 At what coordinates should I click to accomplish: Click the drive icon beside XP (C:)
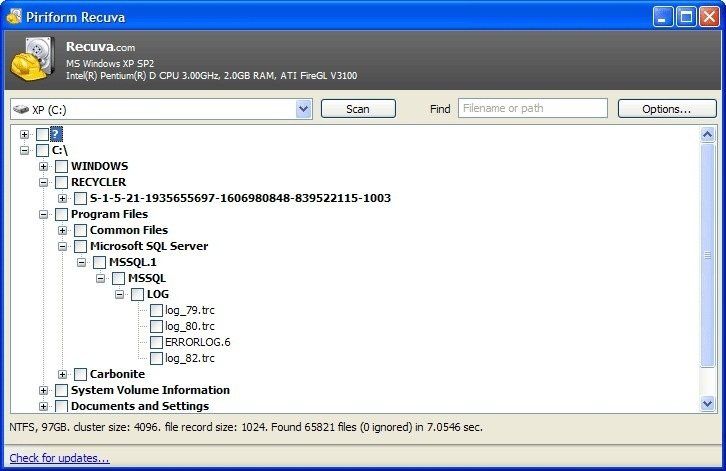(21, 109)
